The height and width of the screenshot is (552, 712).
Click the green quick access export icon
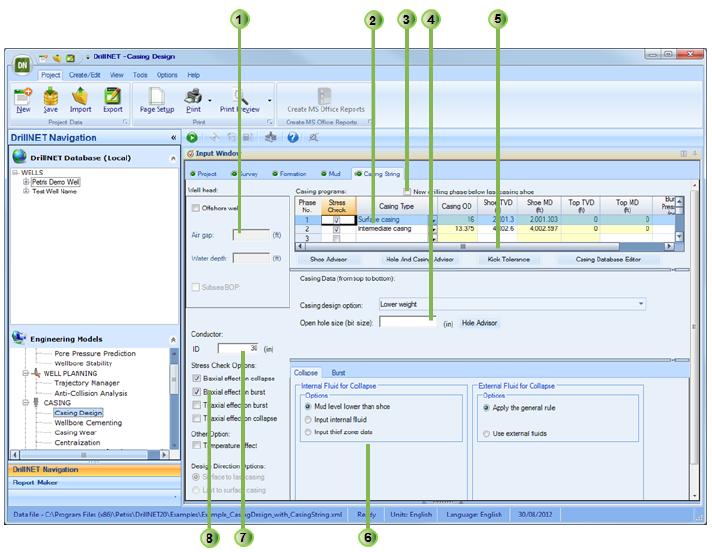pos(70,58)
